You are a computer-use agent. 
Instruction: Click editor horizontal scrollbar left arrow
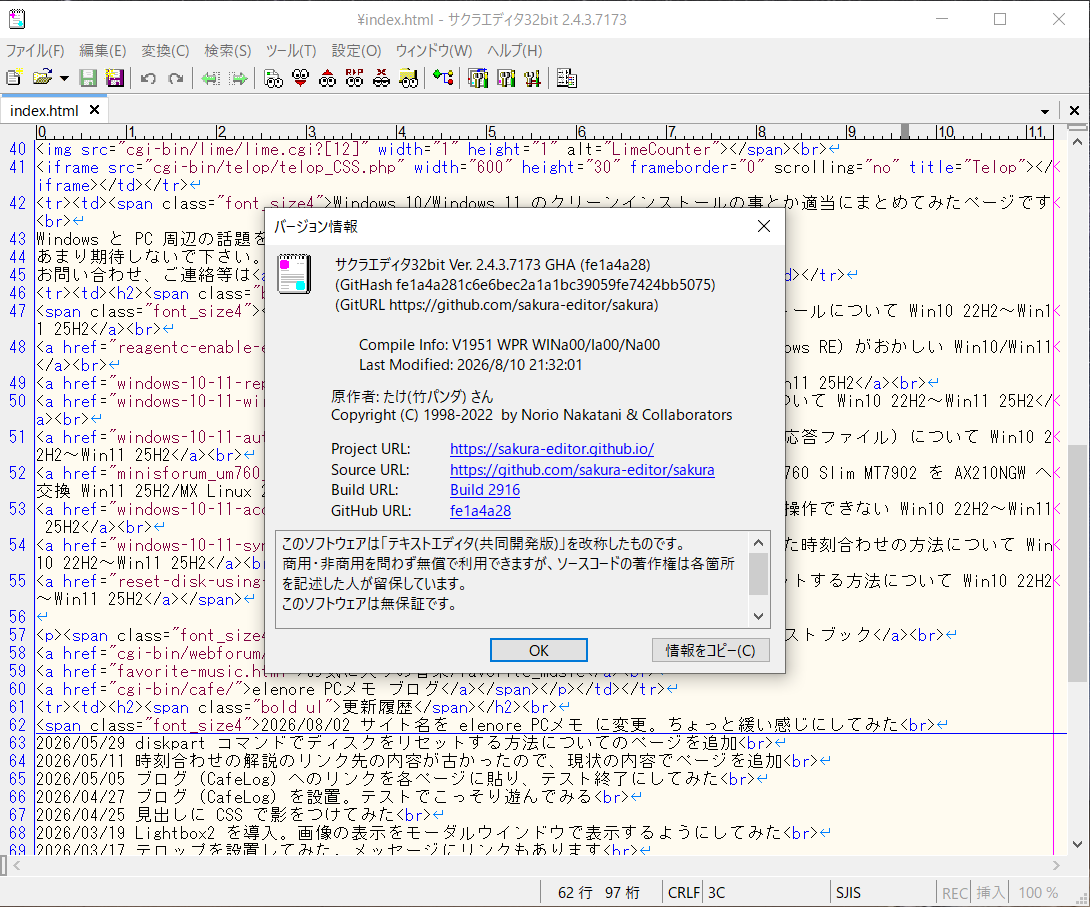pyautogui.click(x=17, y=865)
